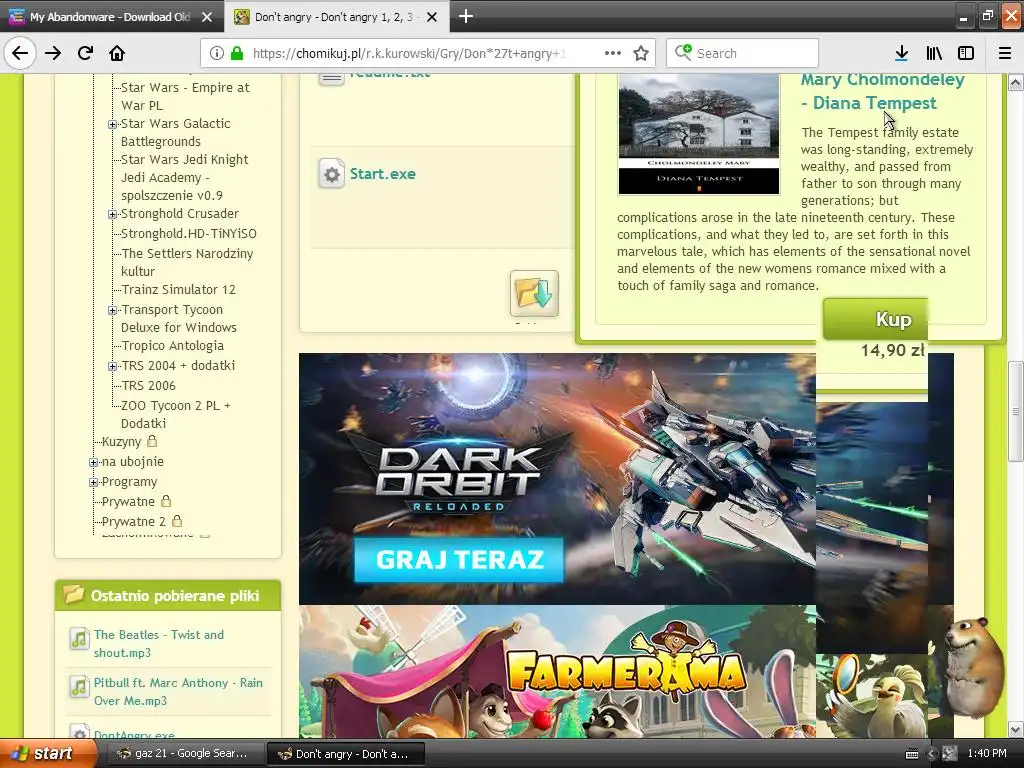Screen dimensions: 1024x768
Task: Open Tropico Antologia folder
Action: coord(172,345)
